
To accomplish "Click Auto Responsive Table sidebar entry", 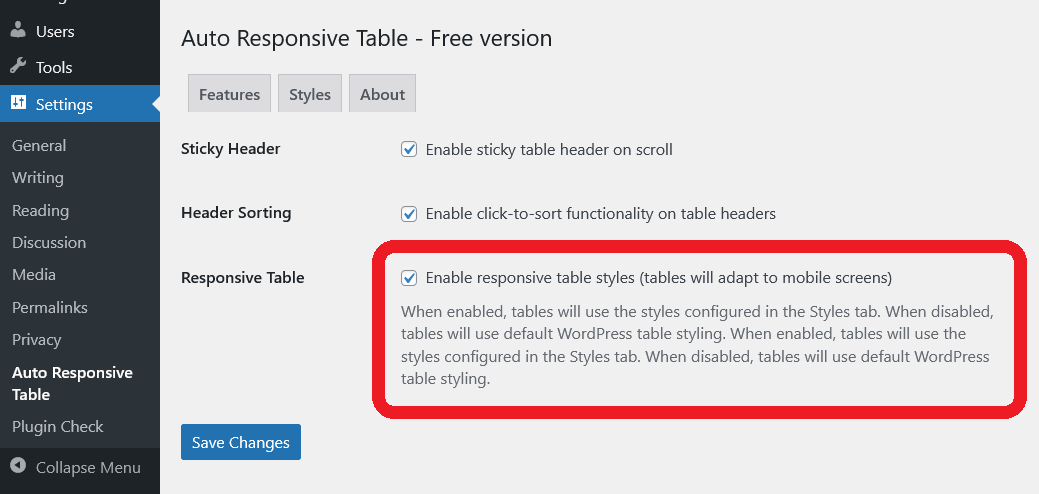I will coord(72,383).
